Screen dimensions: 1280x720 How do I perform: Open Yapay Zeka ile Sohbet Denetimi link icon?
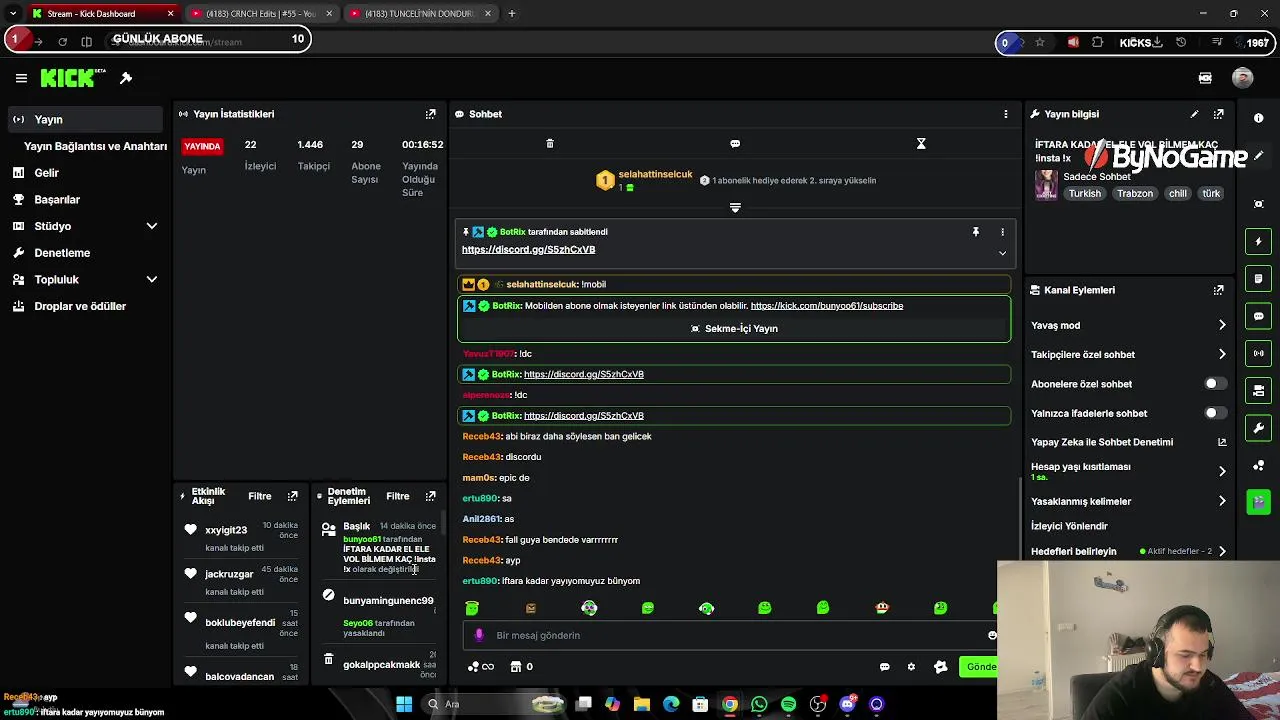point(1221,442)
